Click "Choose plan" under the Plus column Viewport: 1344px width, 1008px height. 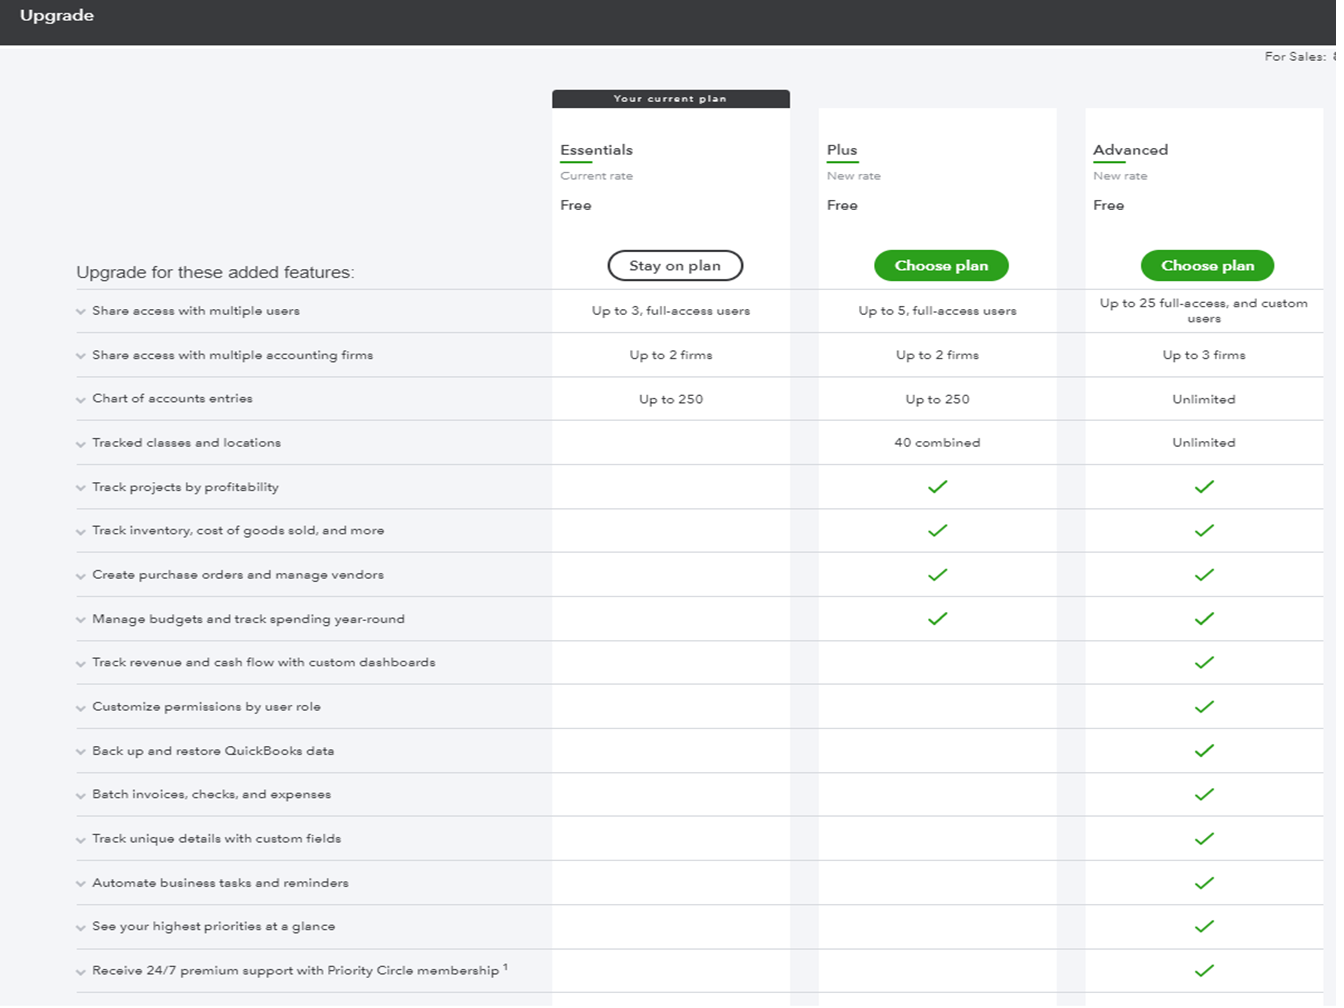coord(941,265)
